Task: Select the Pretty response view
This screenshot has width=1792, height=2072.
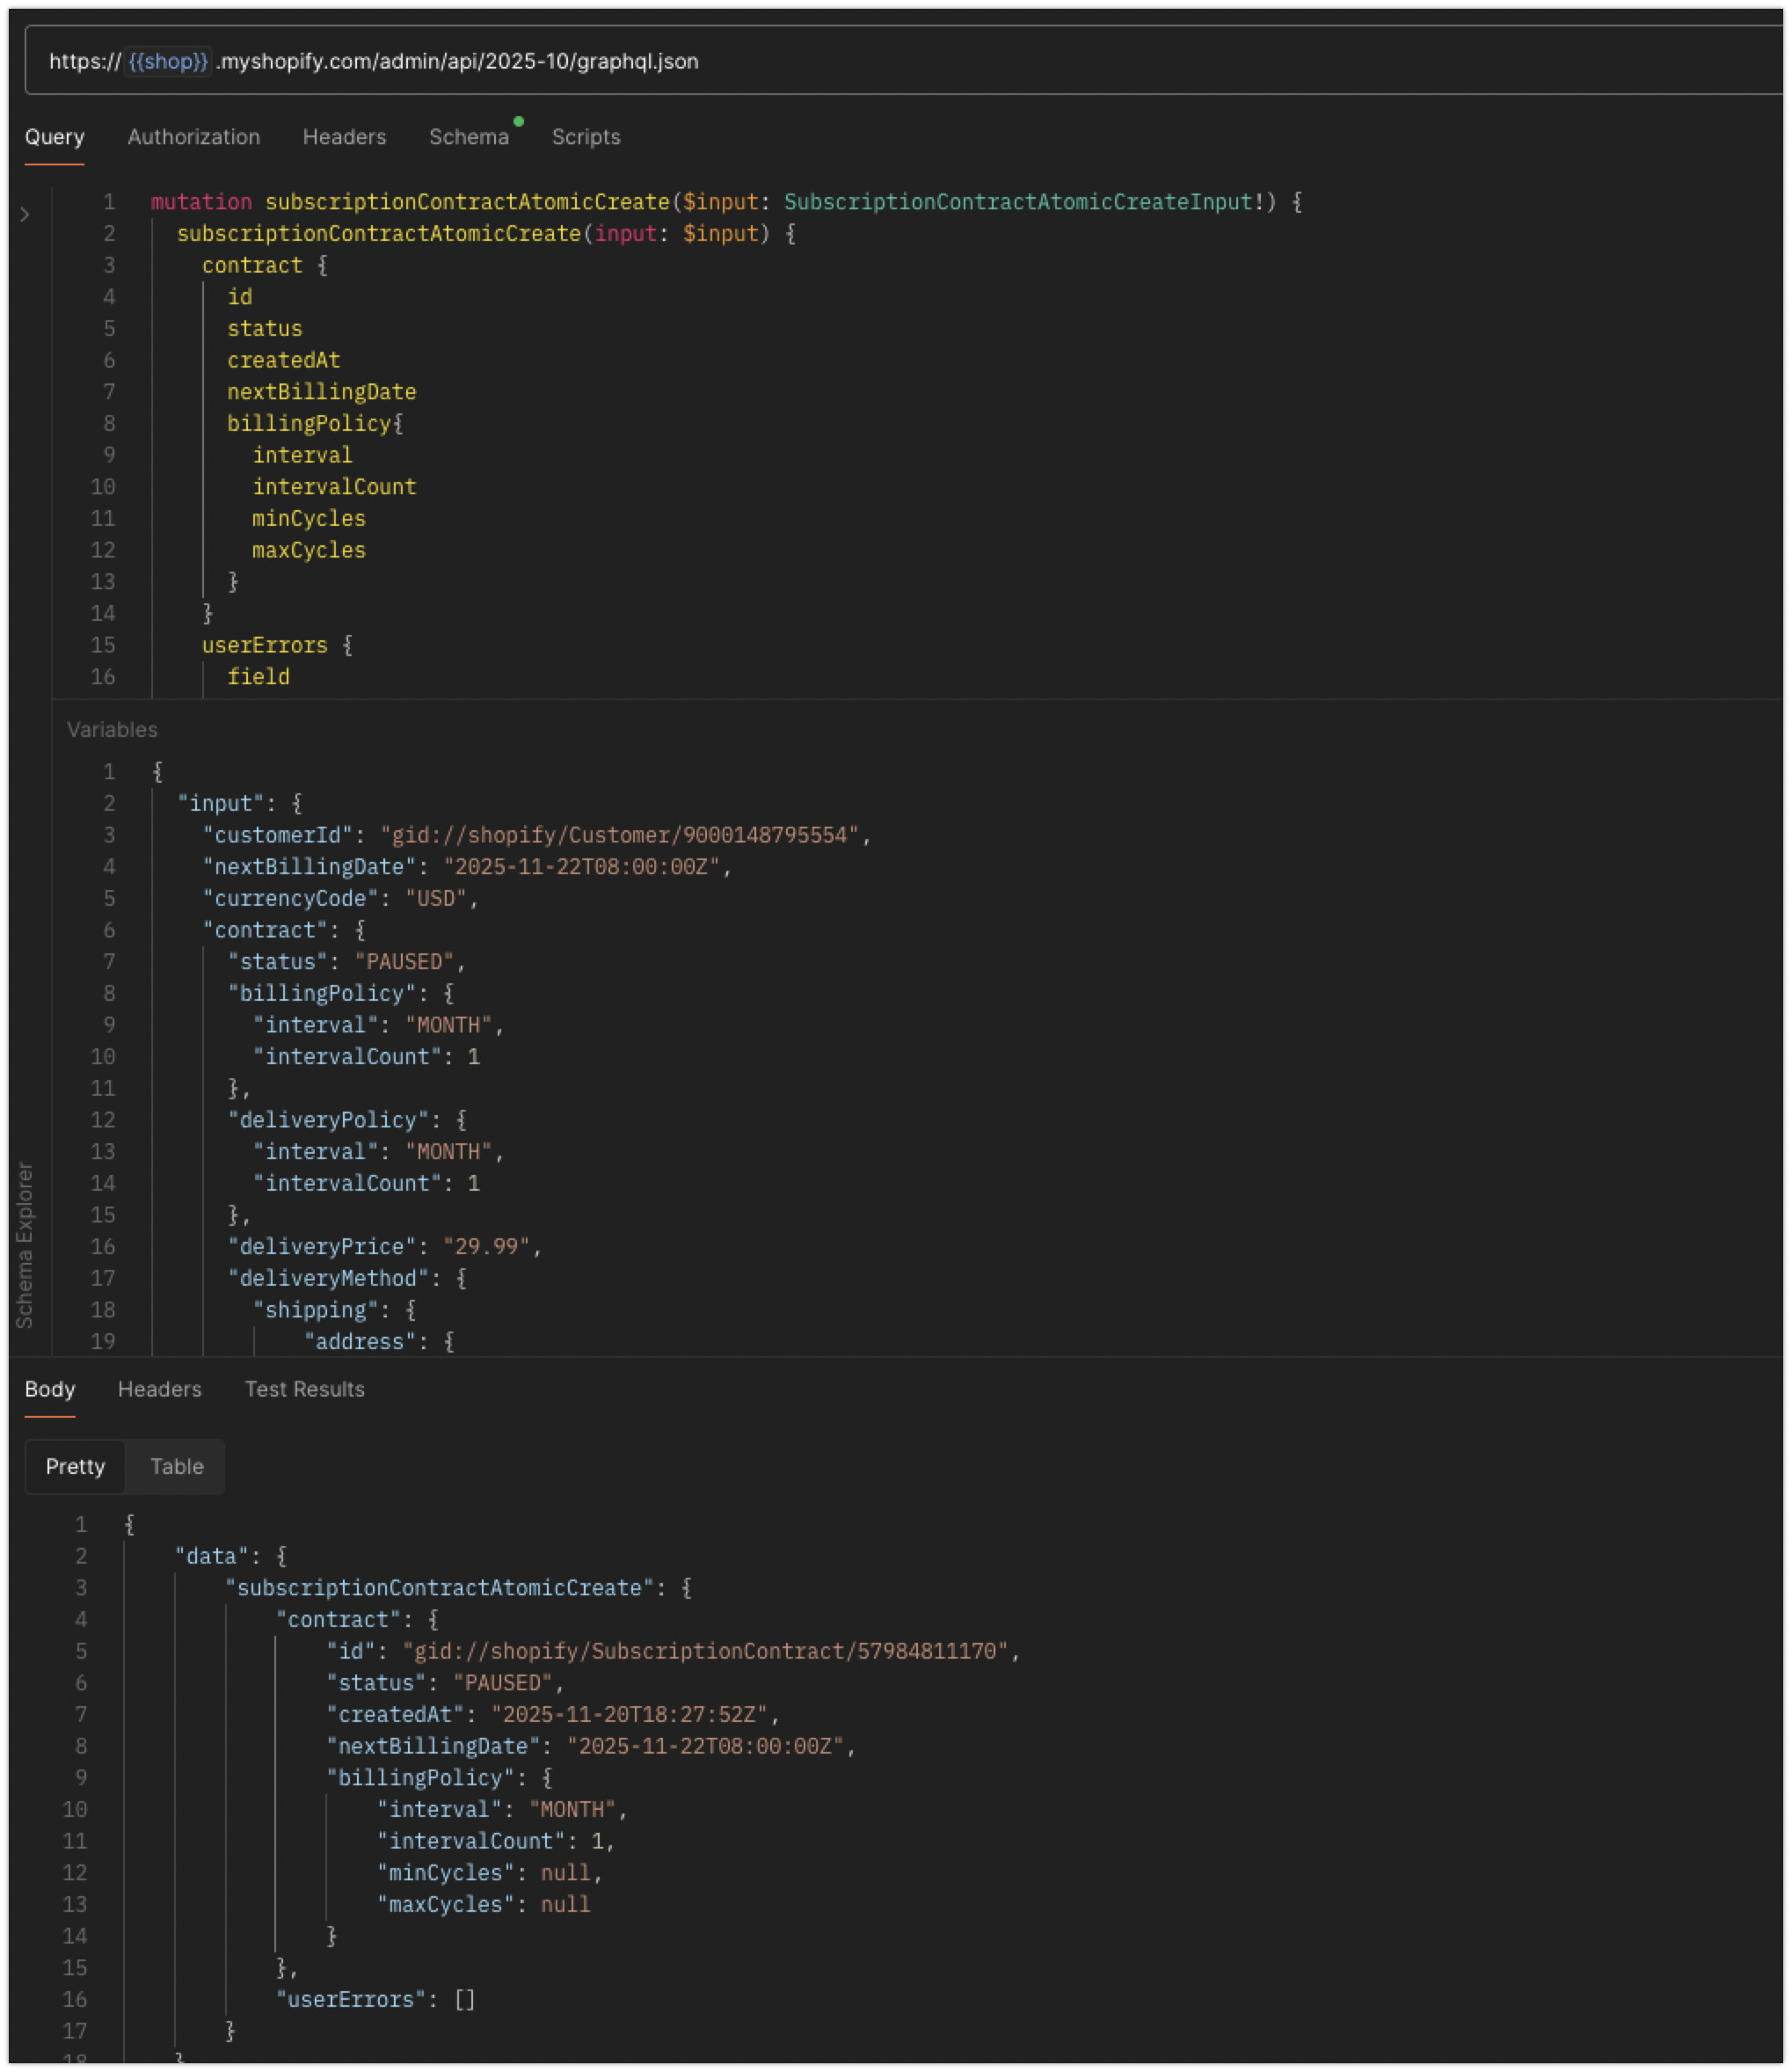Action: [75, 1466]
